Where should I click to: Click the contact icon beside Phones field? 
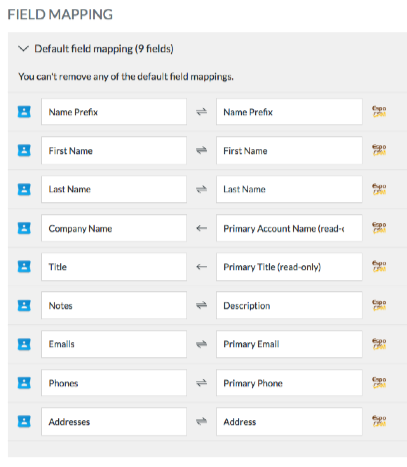pyautogui.click(x=24, y=383)
